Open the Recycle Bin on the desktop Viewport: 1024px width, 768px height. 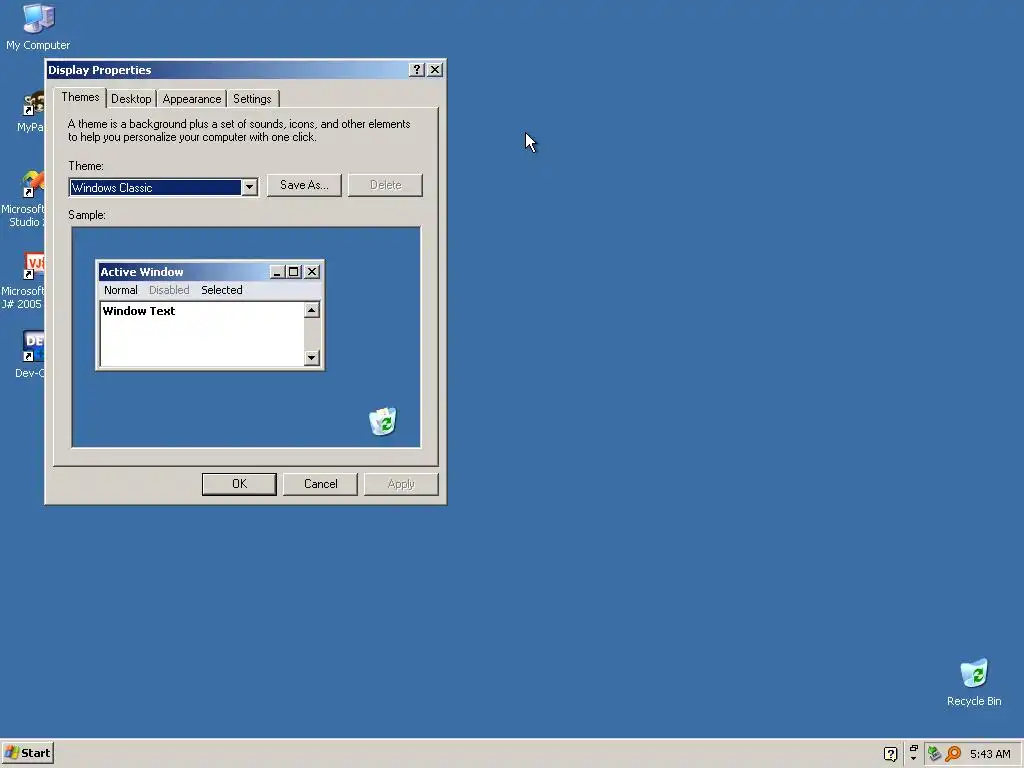pos(974,682)
